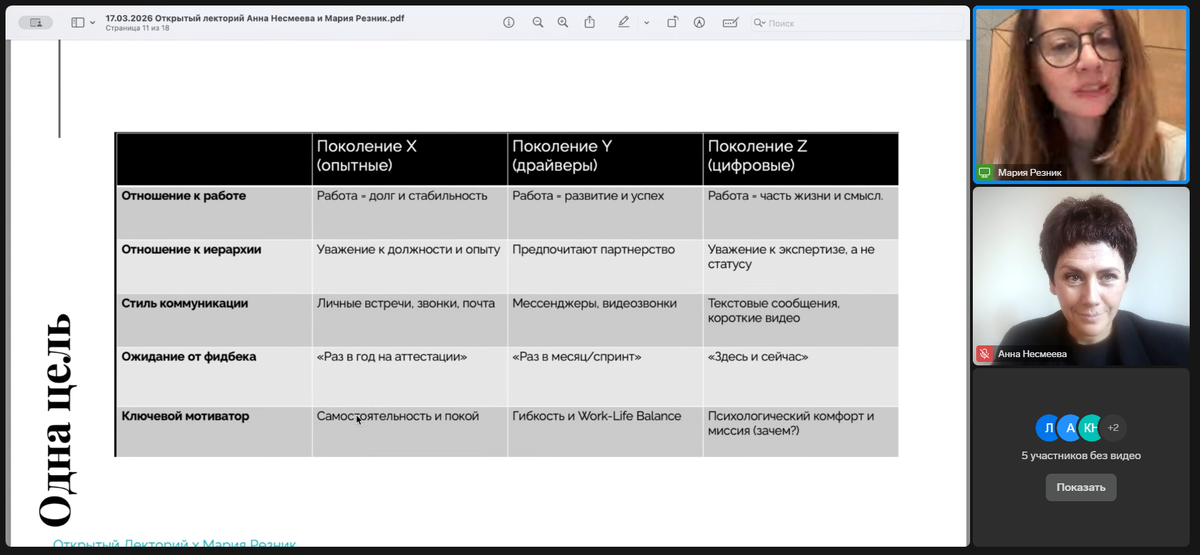This screenshot has height=555, width=1200.
Task: Click the 'Ожидание от фидбека' row label
Action: click(x=189, y=356)
